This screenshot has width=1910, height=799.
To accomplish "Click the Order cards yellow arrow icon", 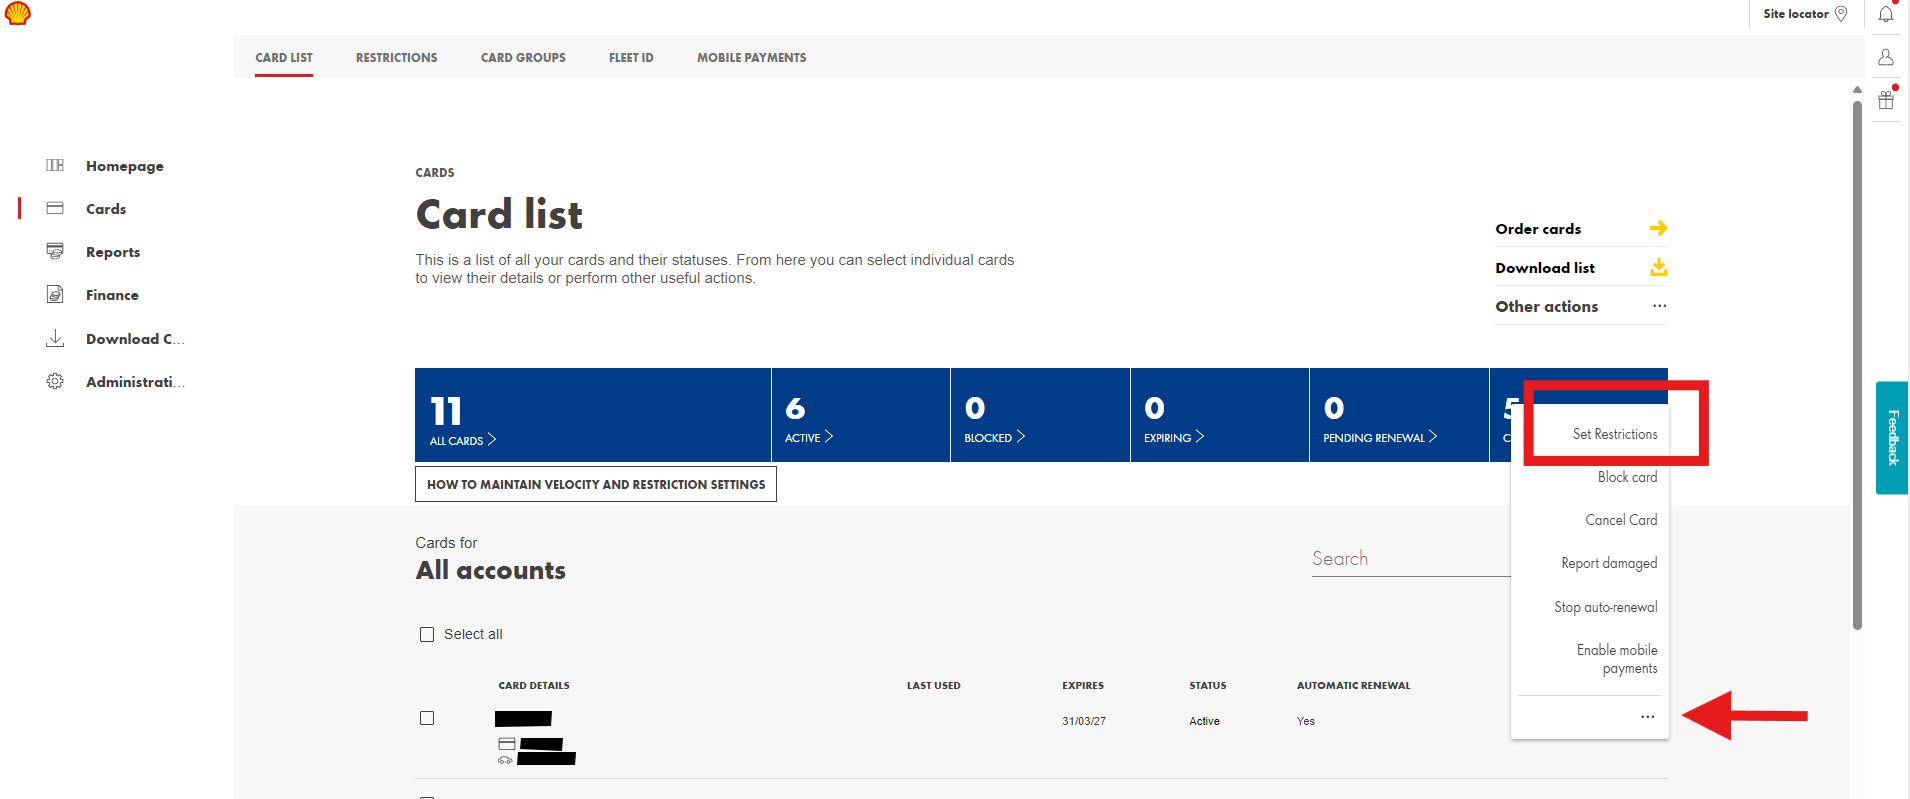I will [1658, 229].
